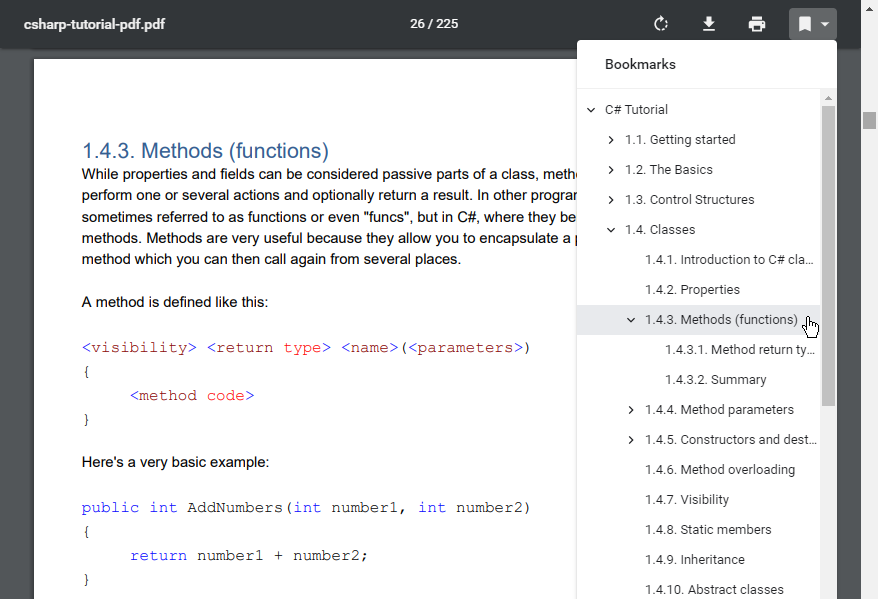
Task: Expand the 1.2. The Basics section
Action: click(x=611, y=170)
